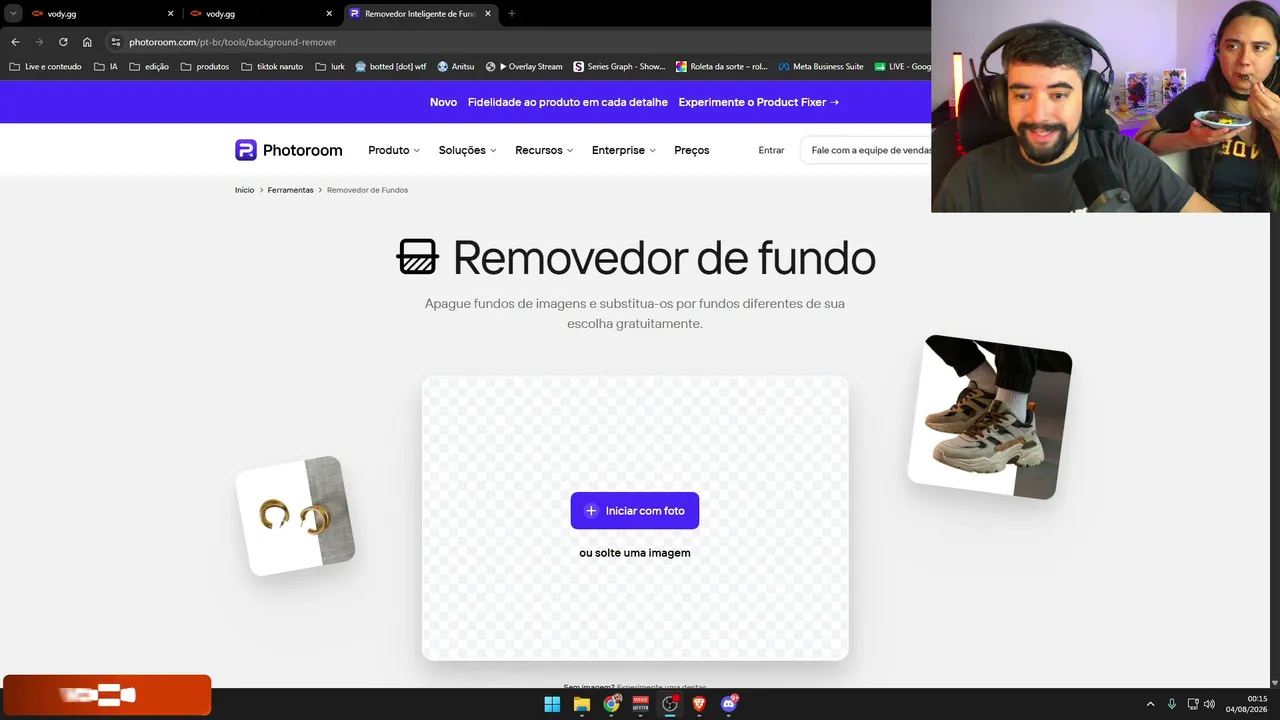Open the lurk bookmark folder
The width and height of the screenshot is (1280, 720).
(x=329, y=67)
